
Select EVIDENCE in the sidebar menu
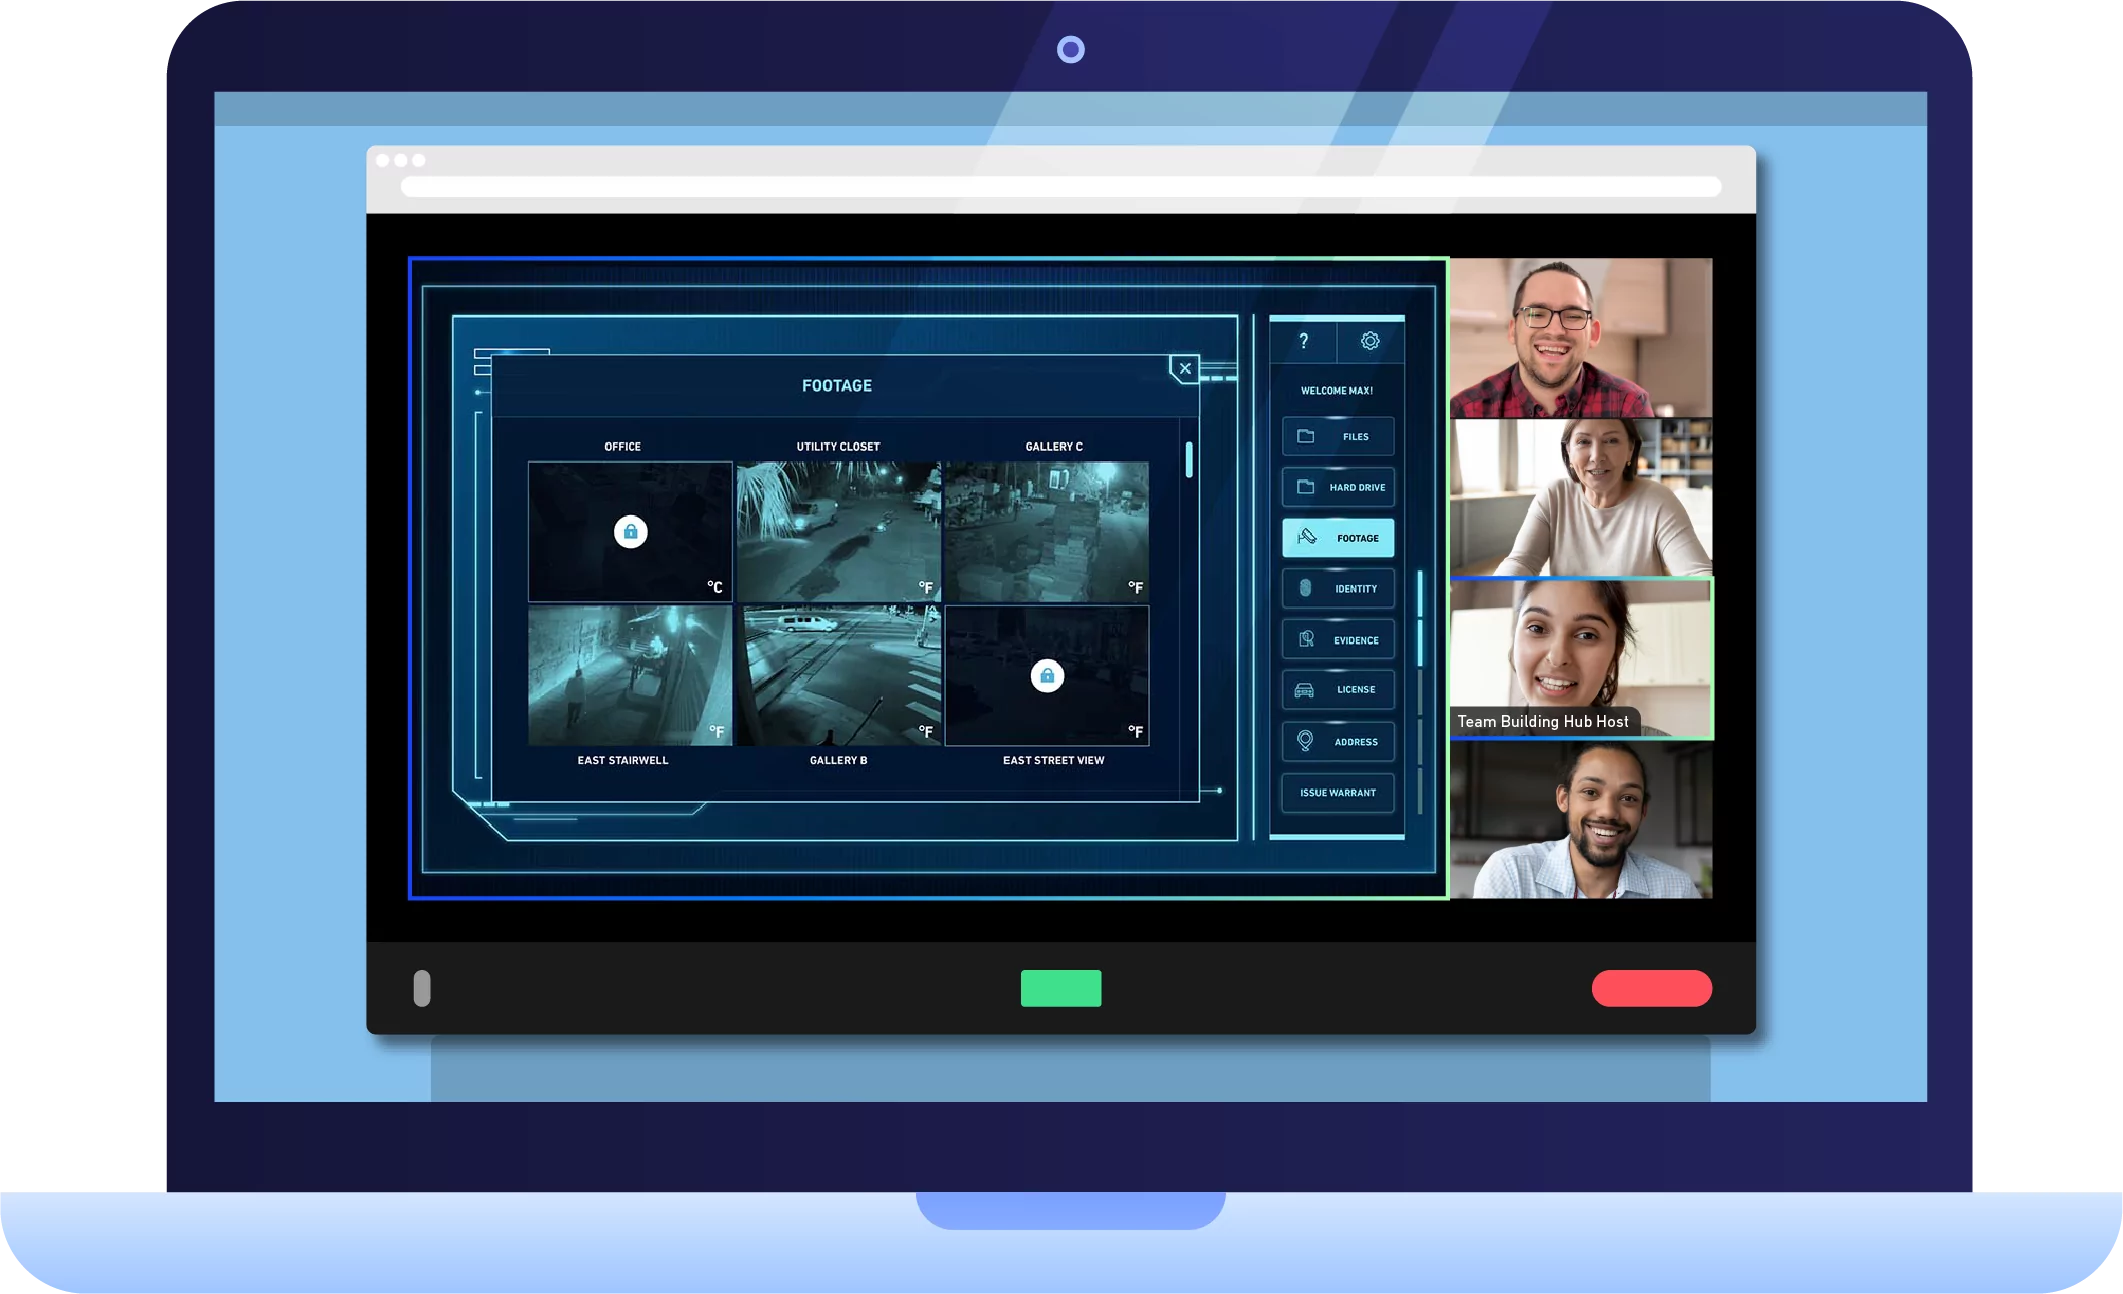coord(1336,639)
